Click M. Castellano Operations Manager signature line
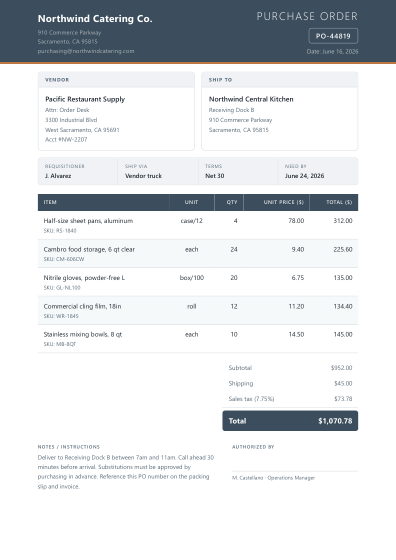The height and width of the screenshot is (560, 396). [274, 478]
